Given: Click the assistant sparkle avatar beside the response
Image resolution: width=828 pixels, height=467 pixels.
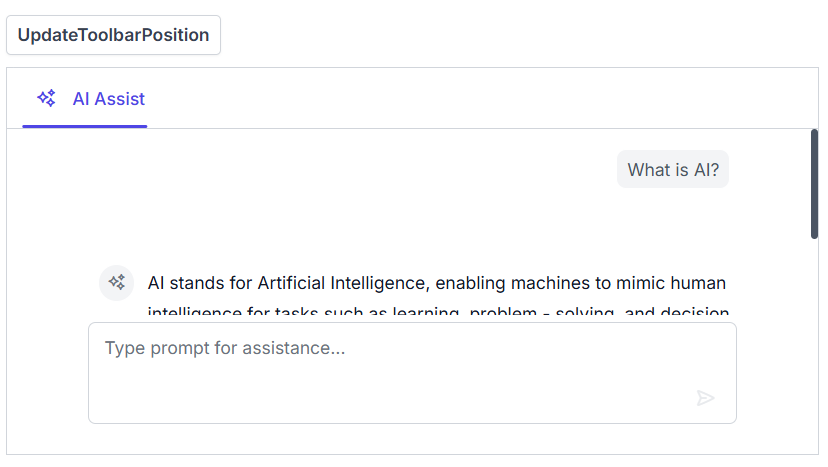Looking at the screenshot, I should tap(116, 283).
